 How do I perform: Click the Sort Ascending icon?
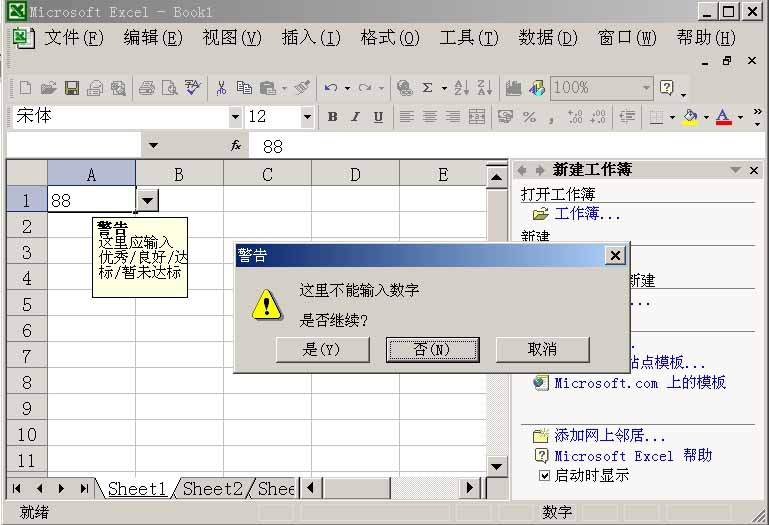(x=461, y=88)
